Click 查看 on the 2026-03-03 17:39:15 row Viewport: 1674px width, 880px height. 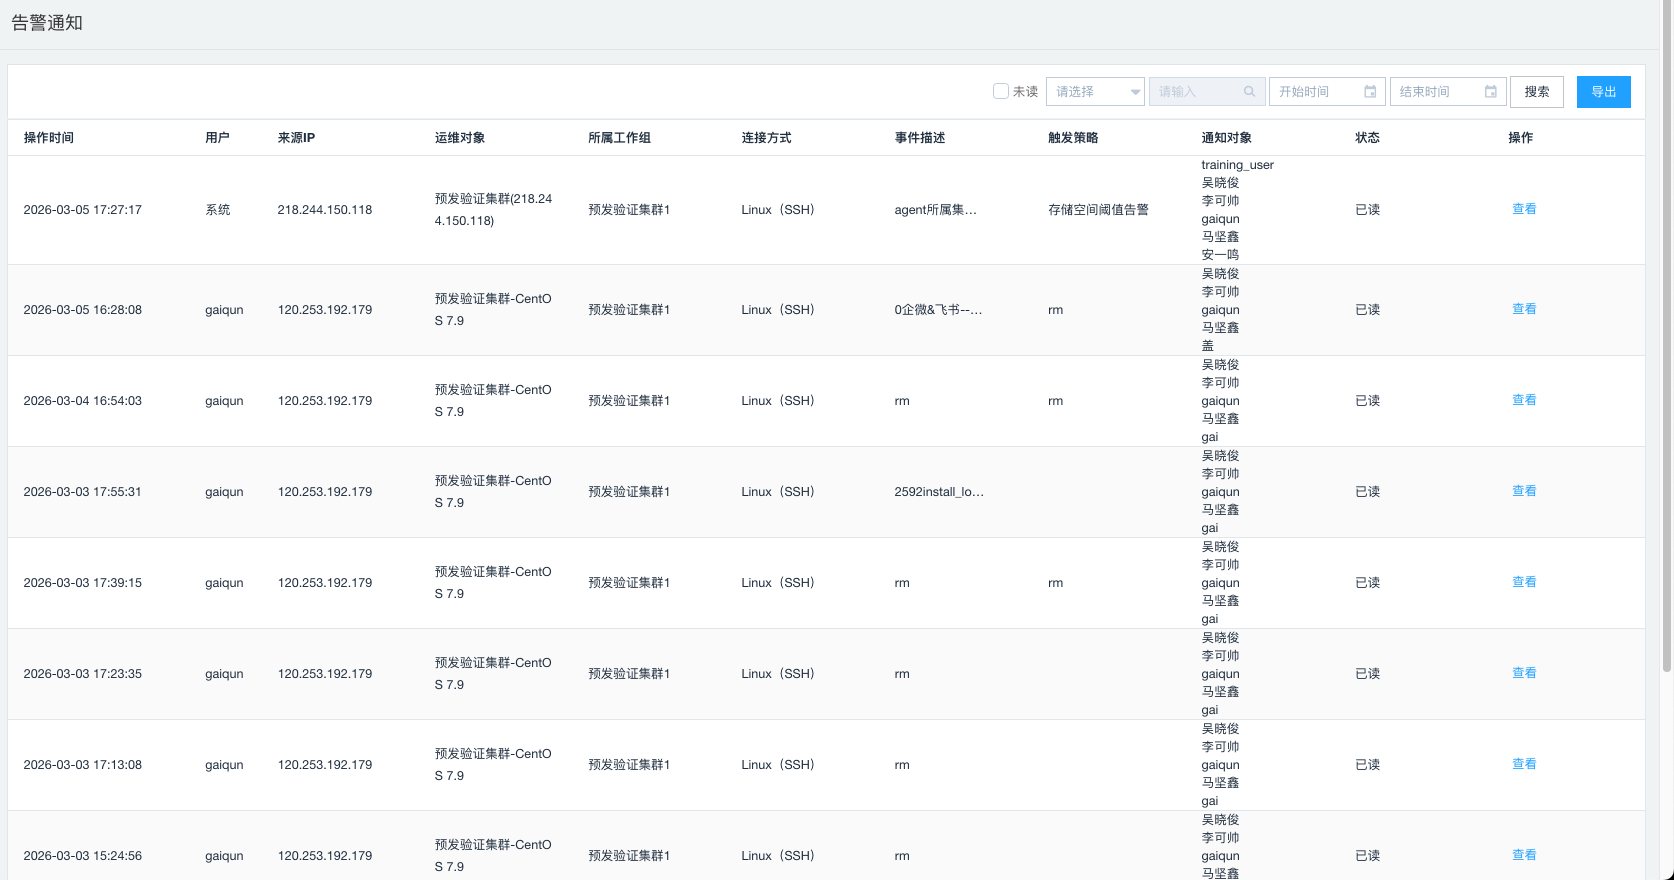pyautogui.click(x=1523, y=582)
